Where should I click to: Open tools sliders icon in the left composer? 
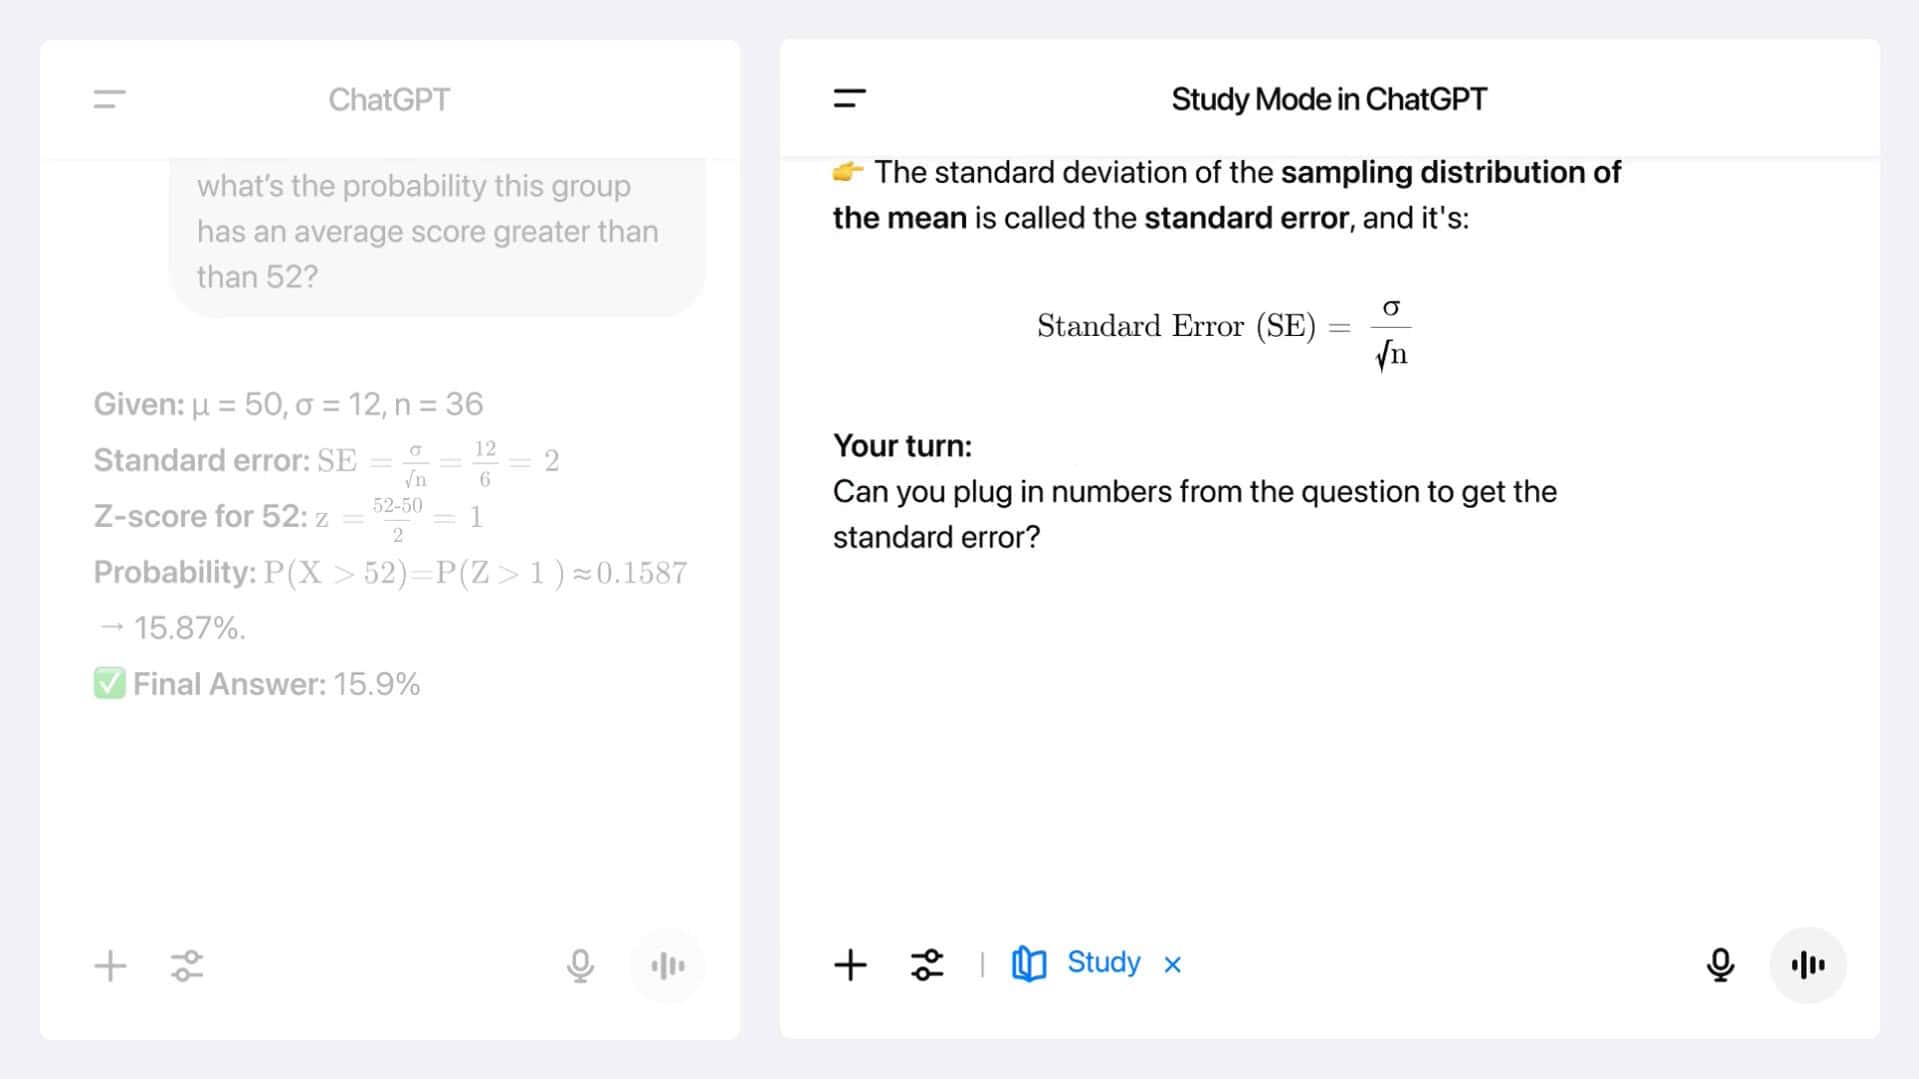point(187,966)
